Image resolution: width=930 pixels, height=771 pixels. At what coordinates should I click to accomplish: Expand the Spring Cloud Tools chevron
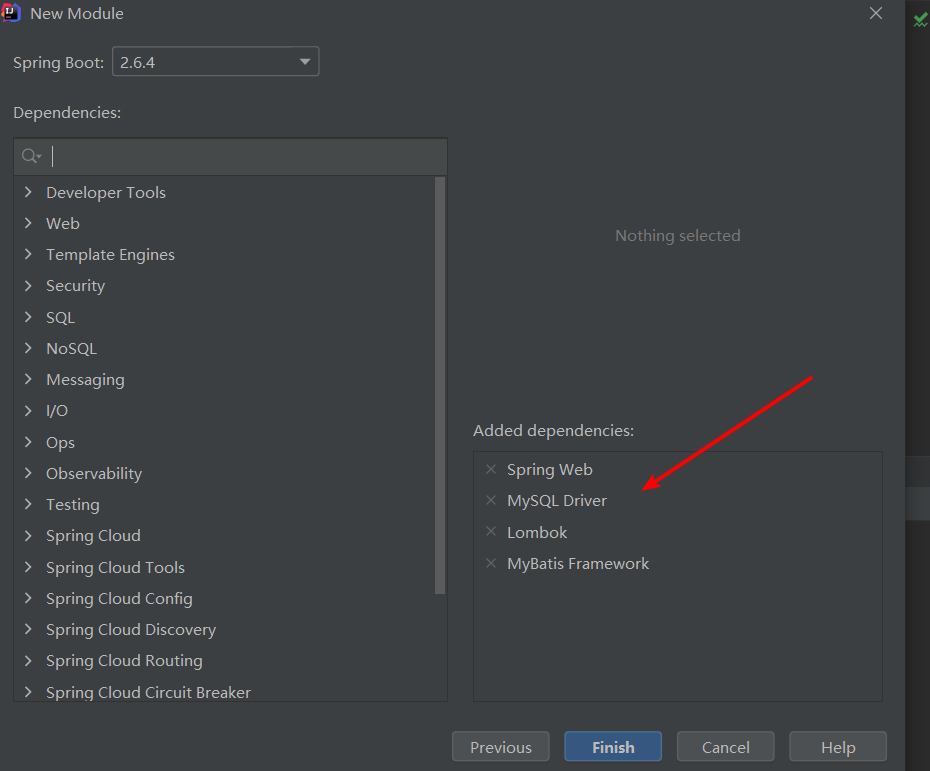point(28,567)
